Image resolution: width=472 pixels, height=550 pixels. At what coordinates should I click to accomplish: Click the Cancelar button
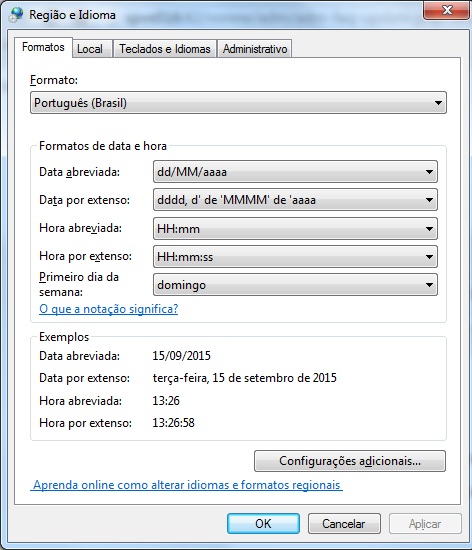[344, 524]
